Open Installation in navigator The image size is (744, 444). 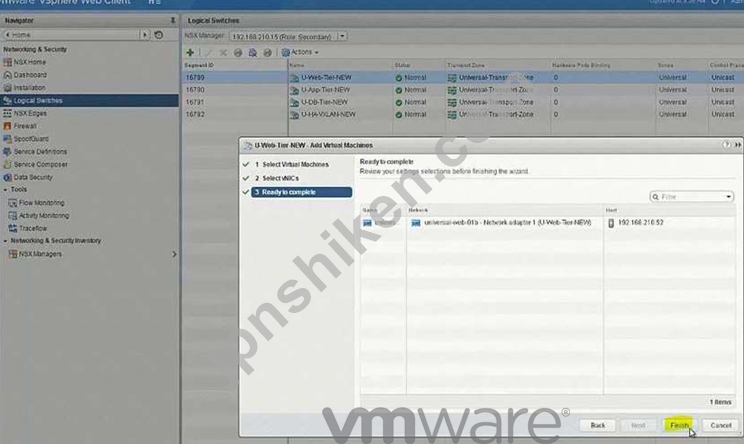pyautogui.click(x=29, y=88)
